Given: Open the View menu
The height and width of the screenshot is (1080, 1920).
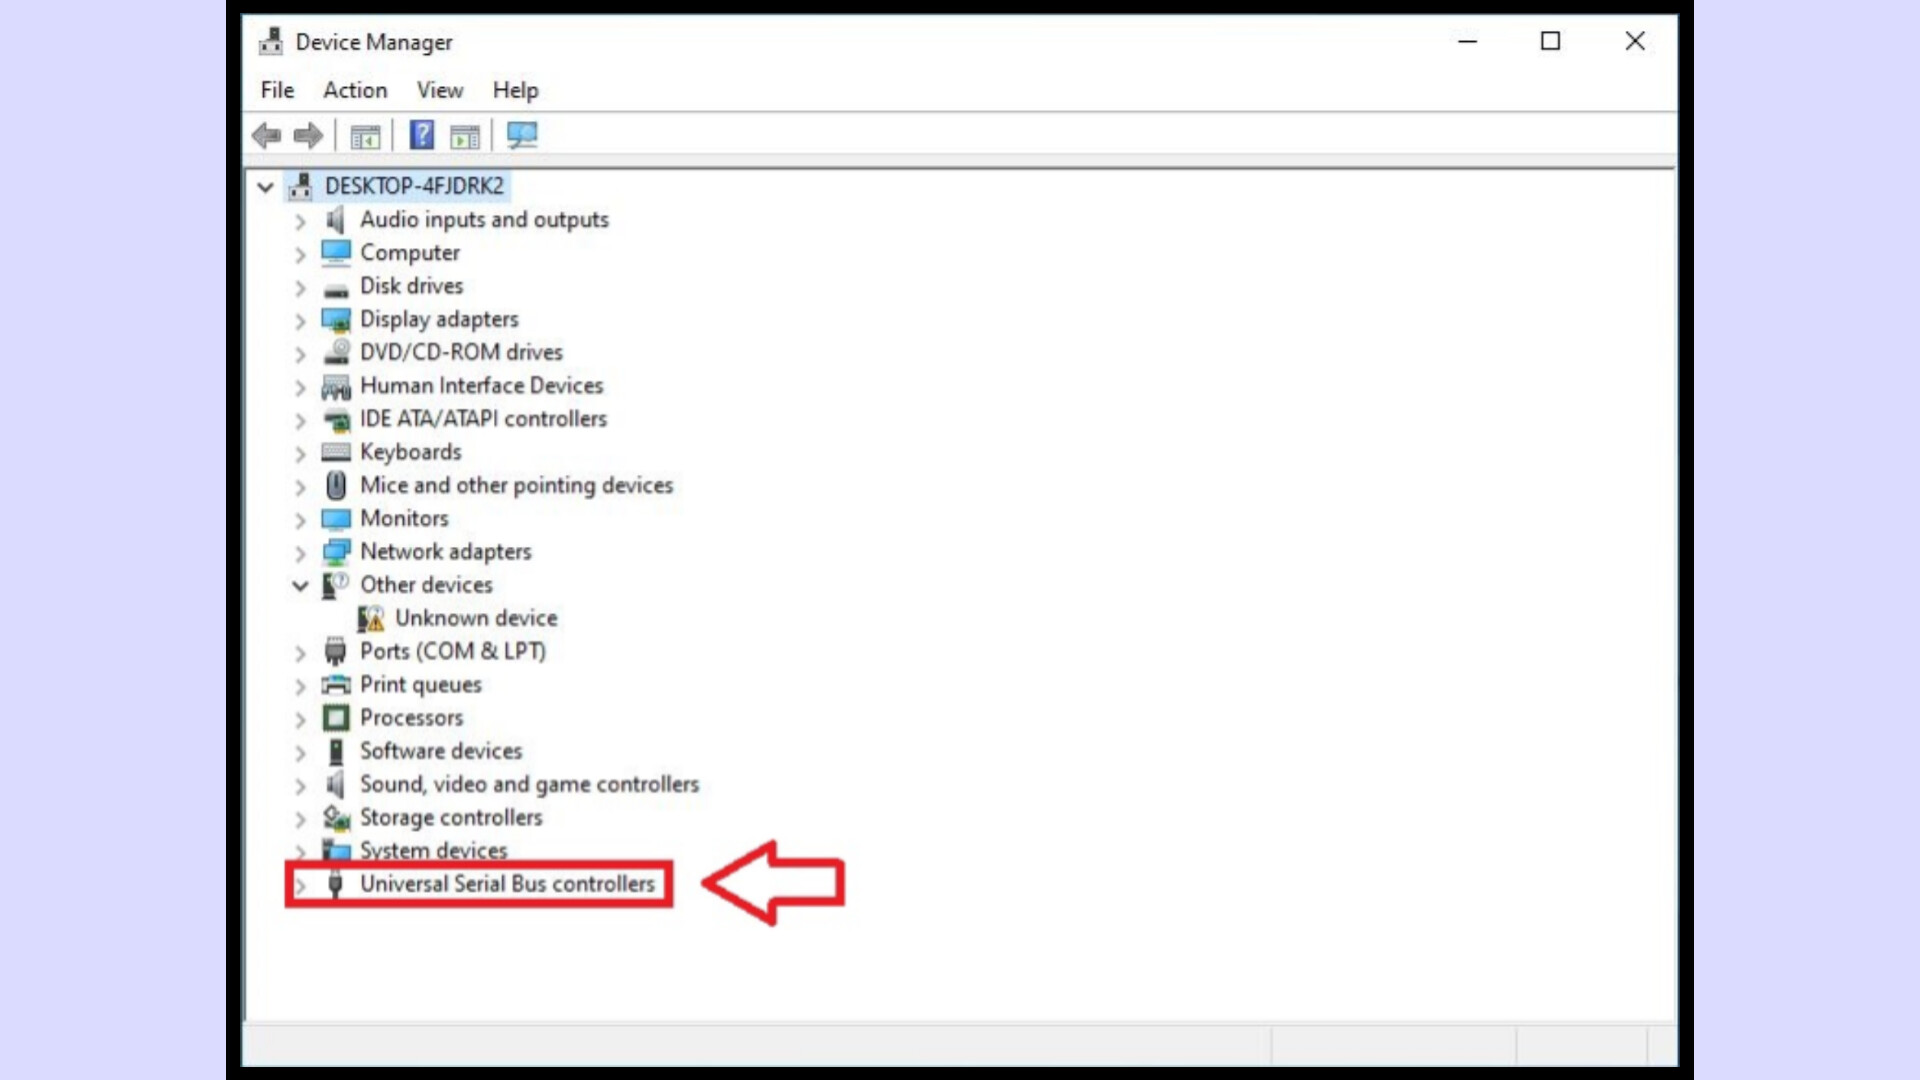Looking at the screenshot, I should (x=439, y=90).
